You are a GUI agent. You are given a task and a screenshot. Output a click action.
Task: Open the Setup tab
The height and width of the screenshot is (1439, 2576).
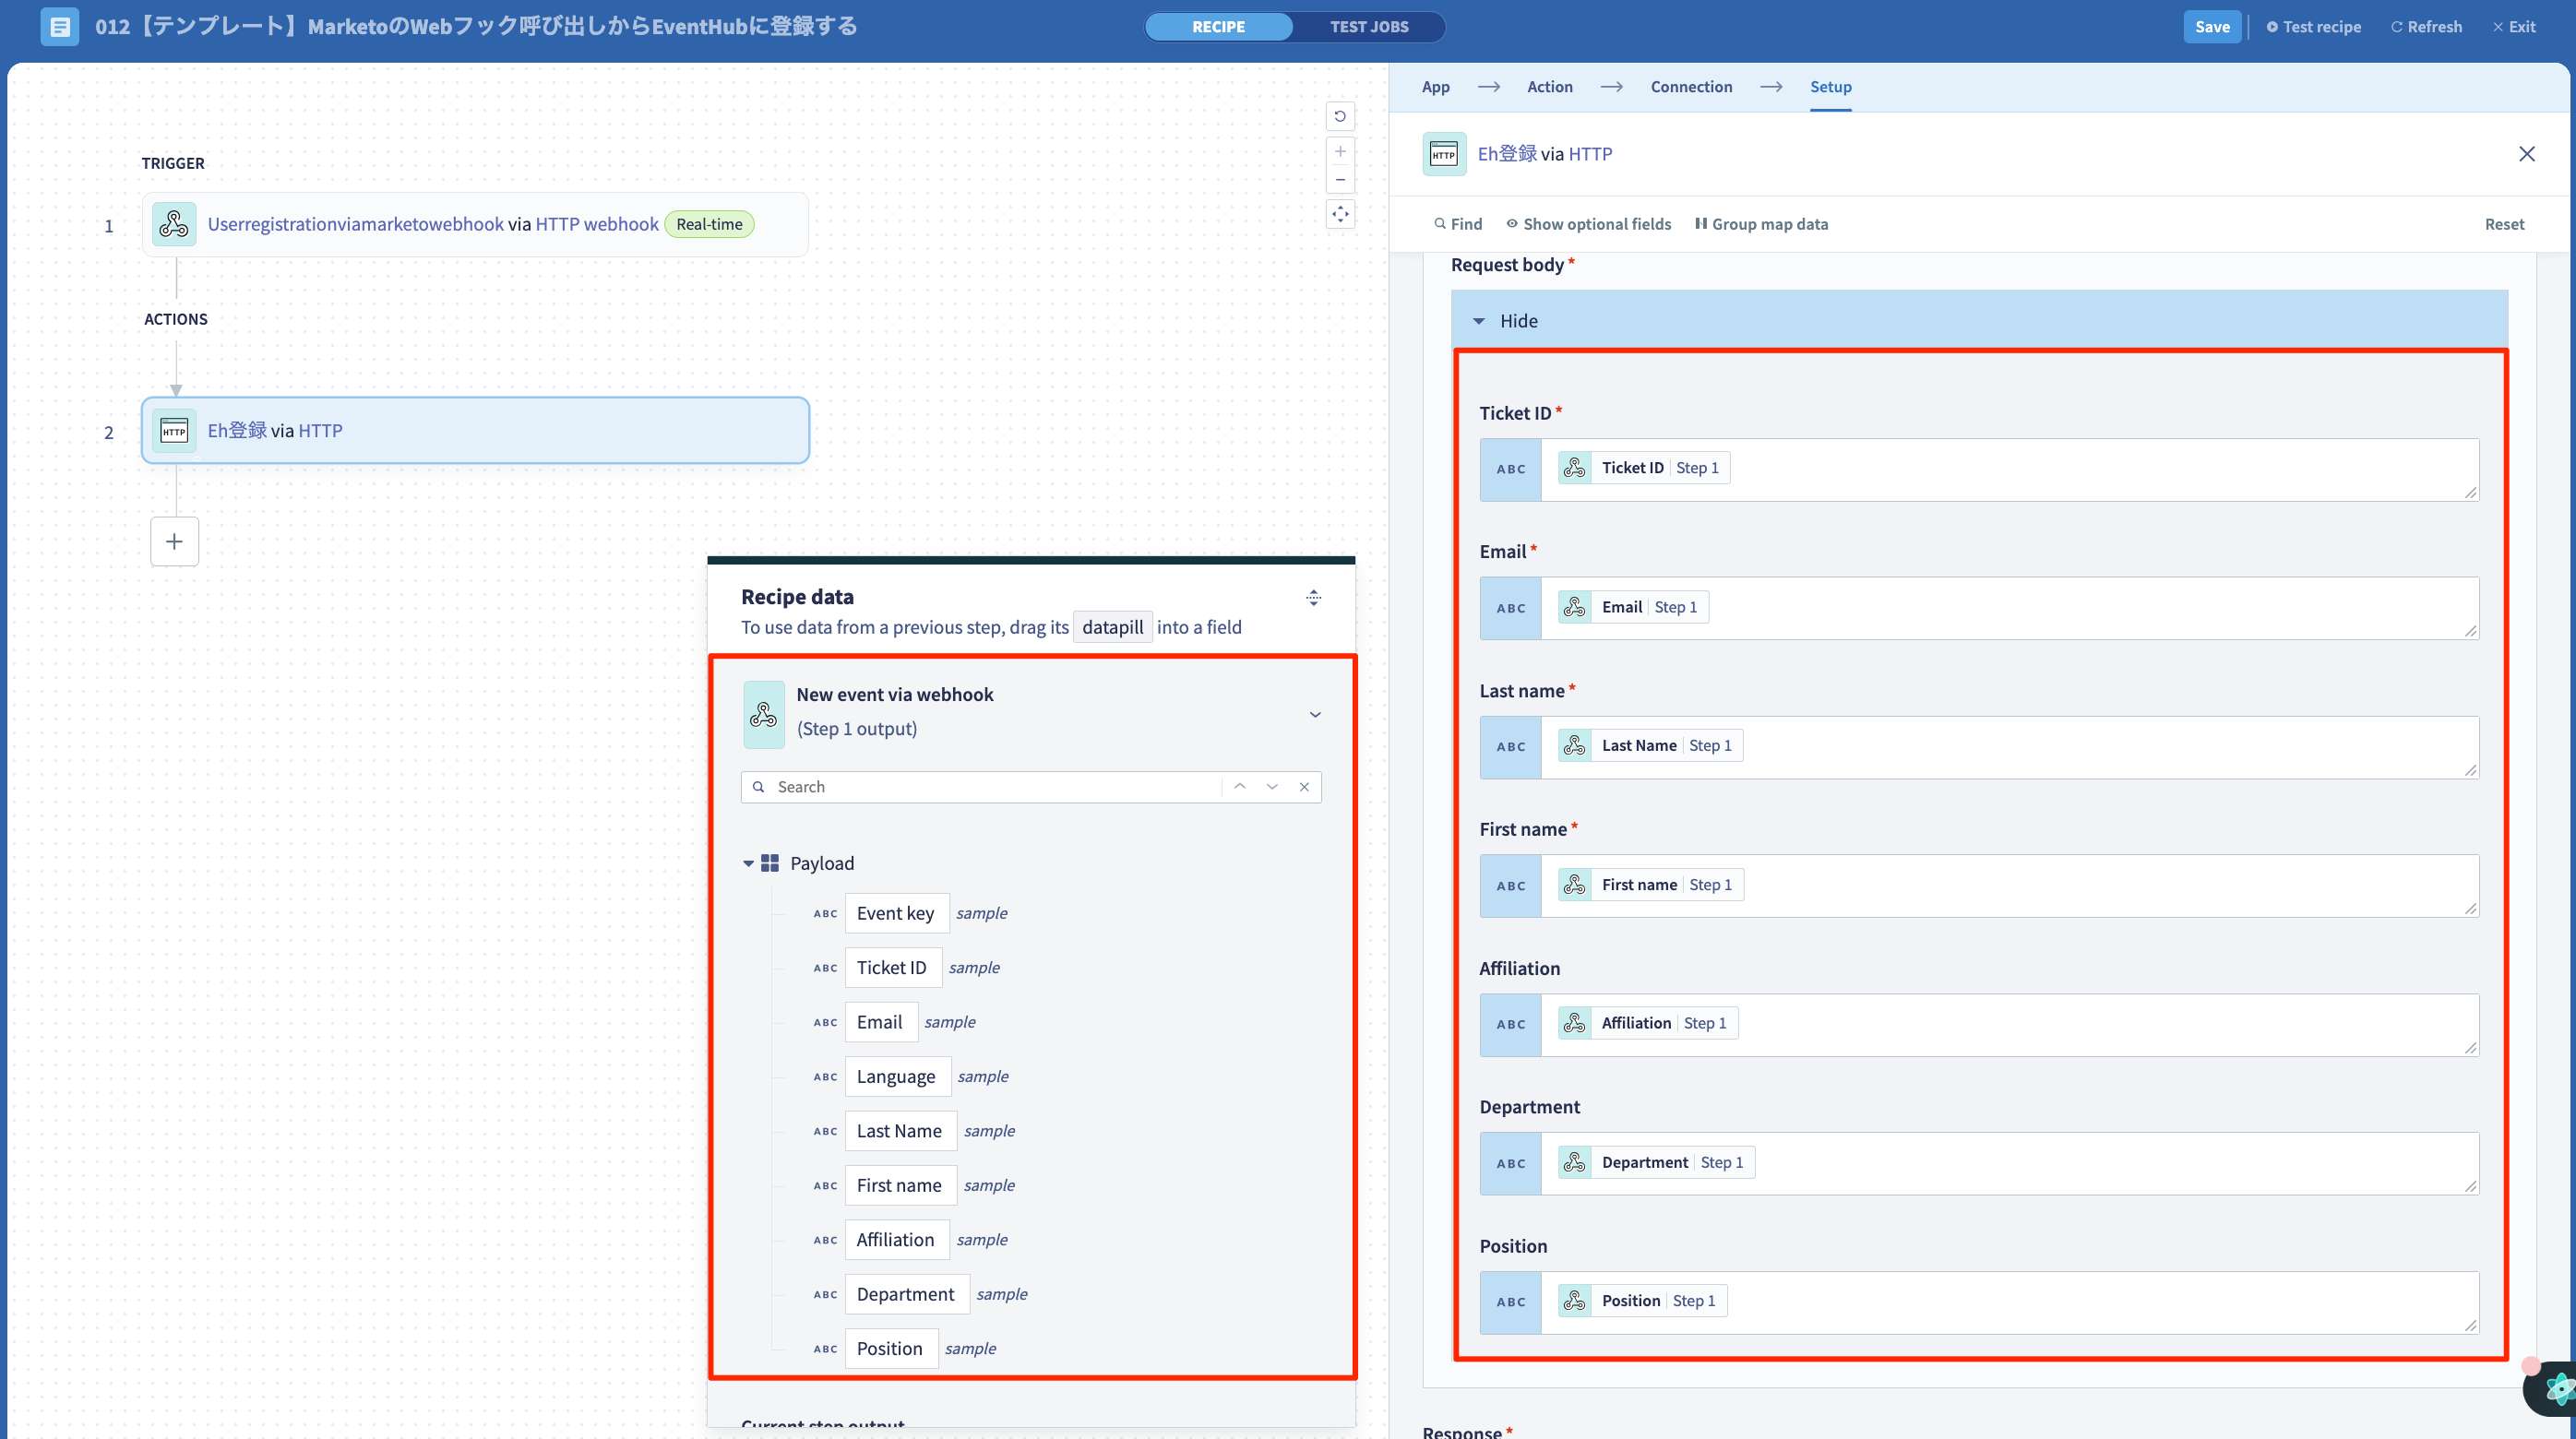[1830, 87]
